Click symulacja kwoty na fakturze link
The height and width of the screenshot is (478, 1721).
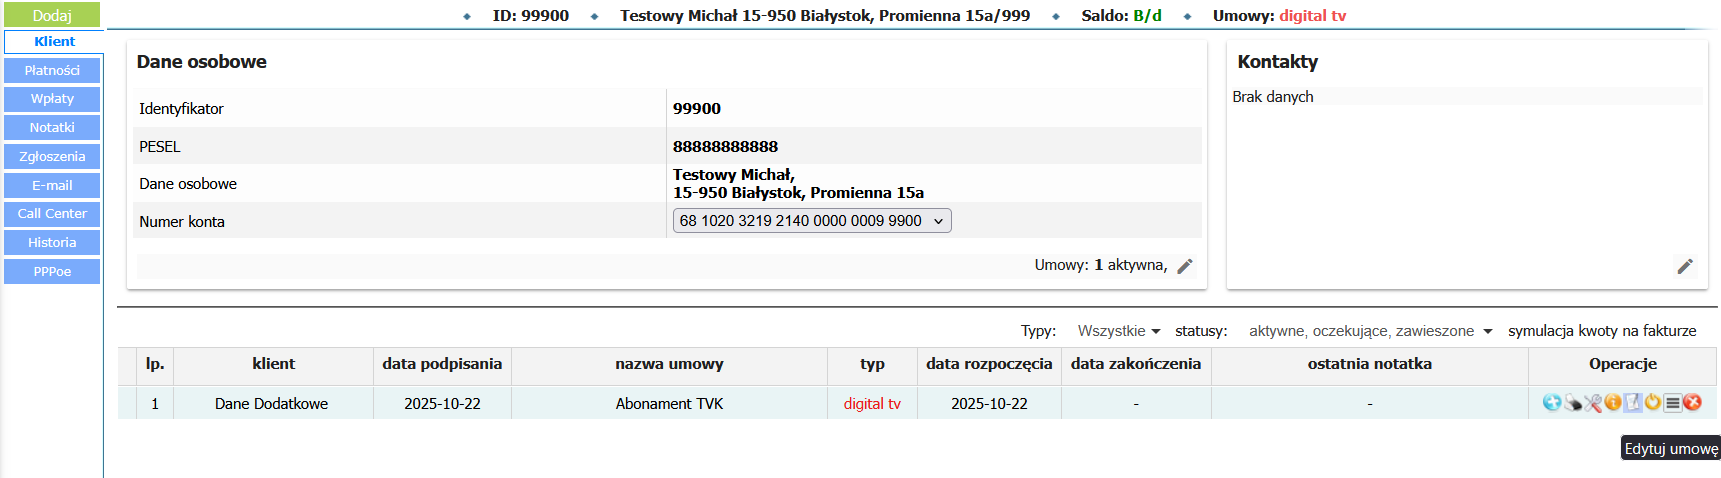1602,331
